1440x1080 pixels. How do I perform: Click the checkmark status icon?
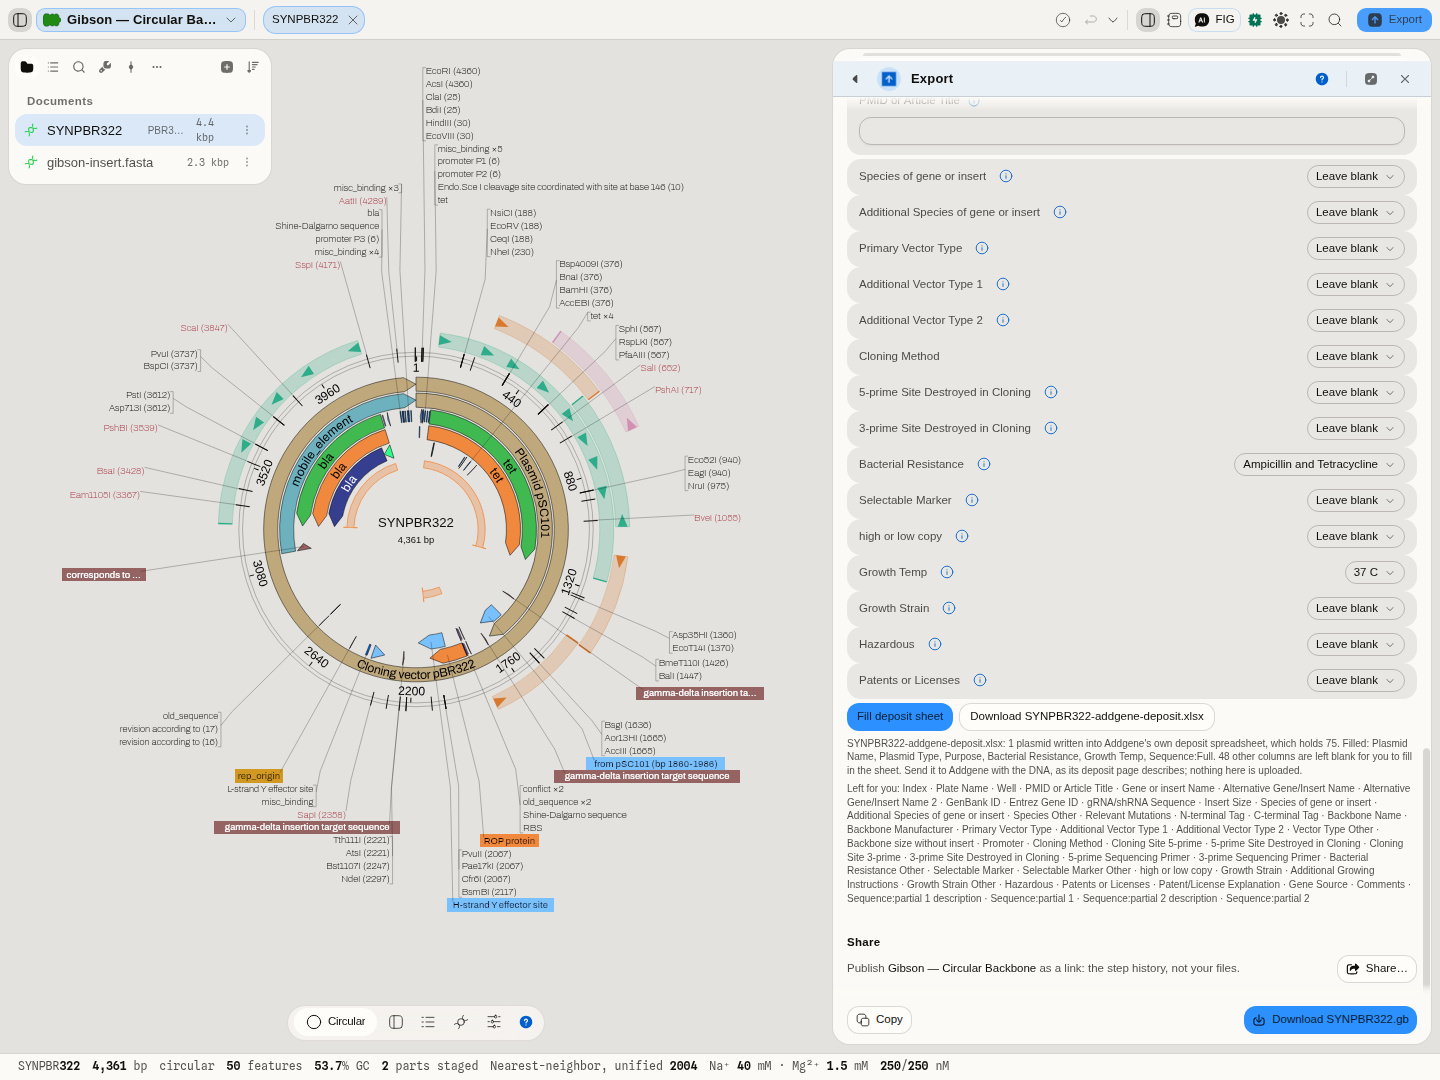(x=1063, y=20)
